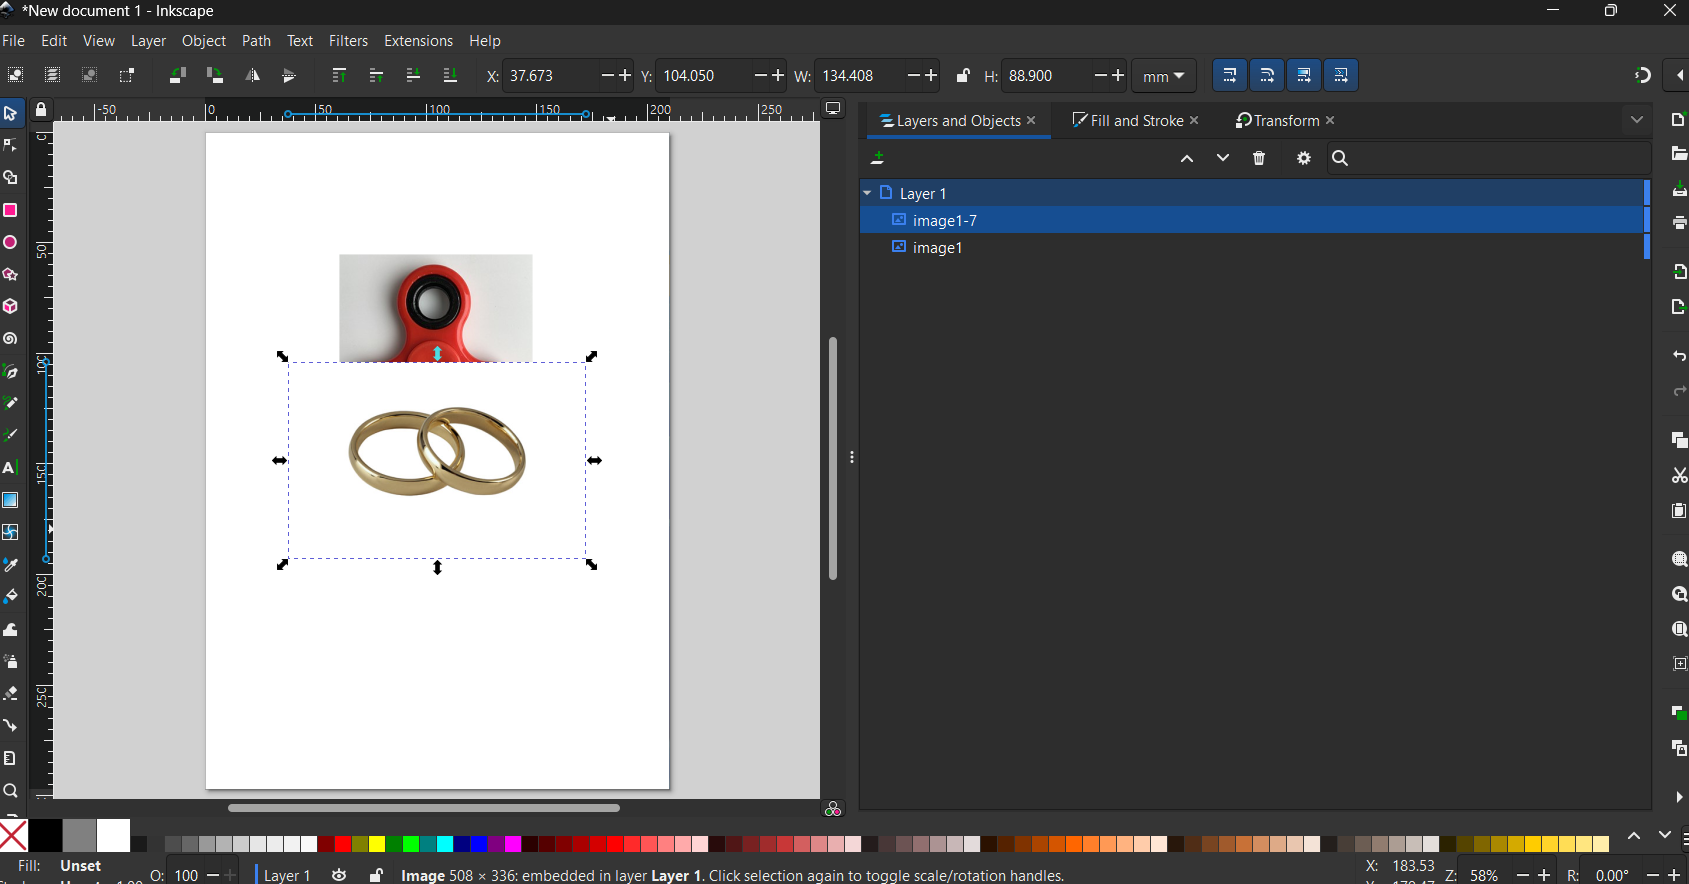Add a new layer with plus icon
The height and width of the screenshot is (884, 1689).
(x=878, y=158)
